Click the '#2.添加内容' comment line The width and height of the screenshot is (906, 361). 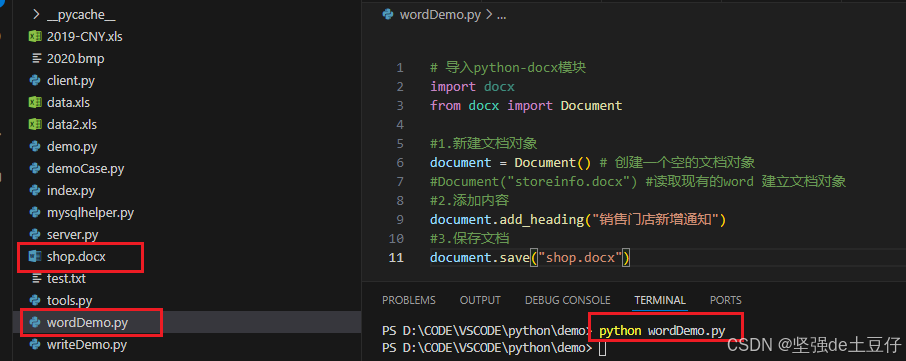469,201
